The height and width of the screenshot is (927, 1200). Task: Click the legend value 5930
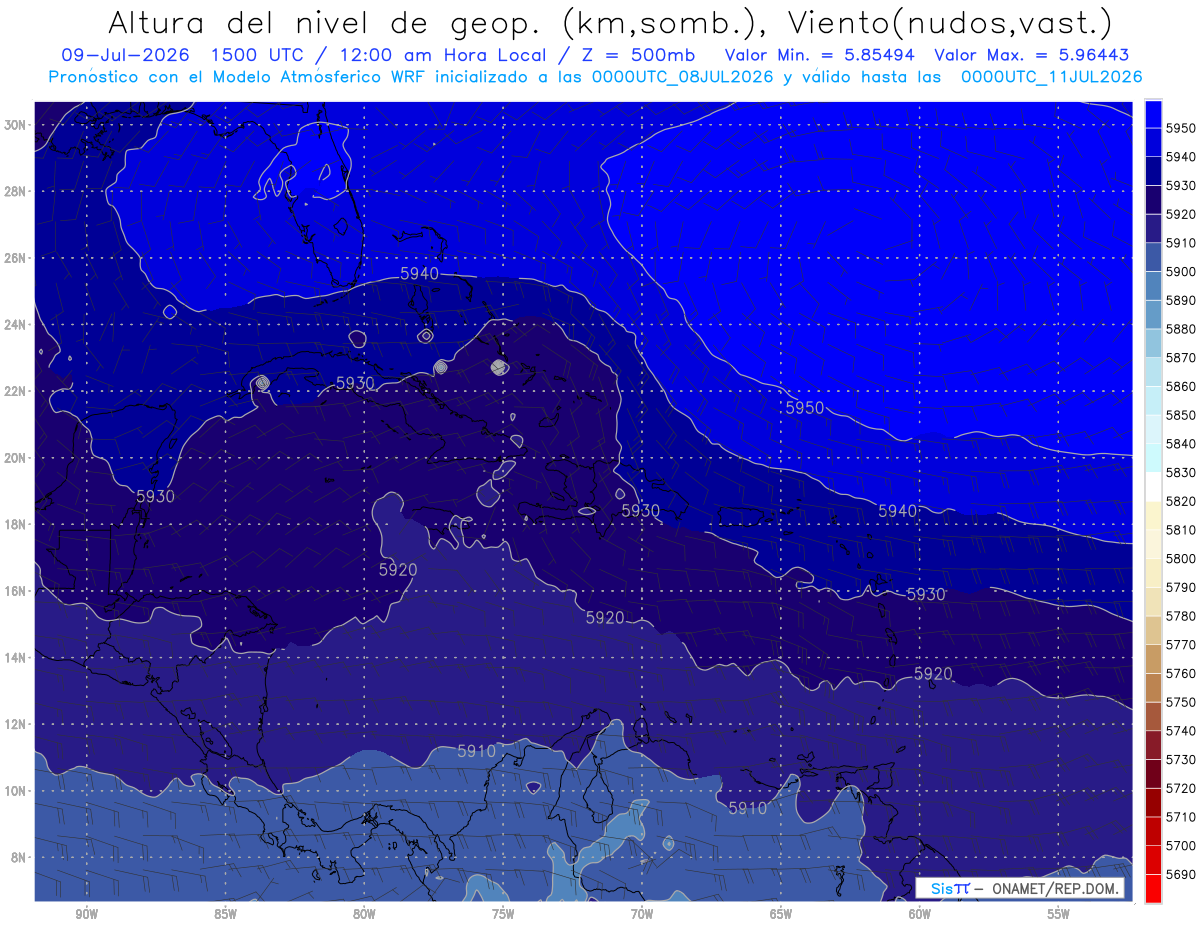[x=1180, y=185]
